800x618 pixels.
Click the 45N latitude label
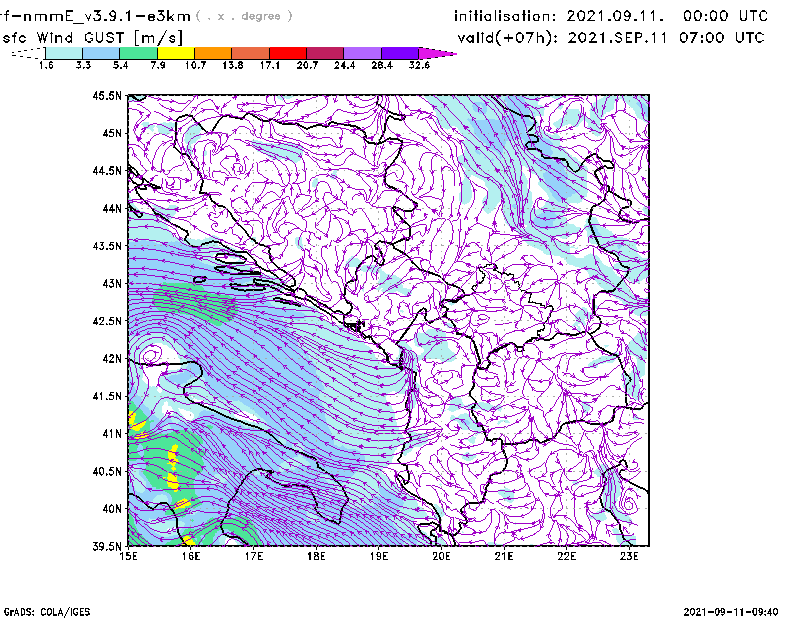[112, 133]
